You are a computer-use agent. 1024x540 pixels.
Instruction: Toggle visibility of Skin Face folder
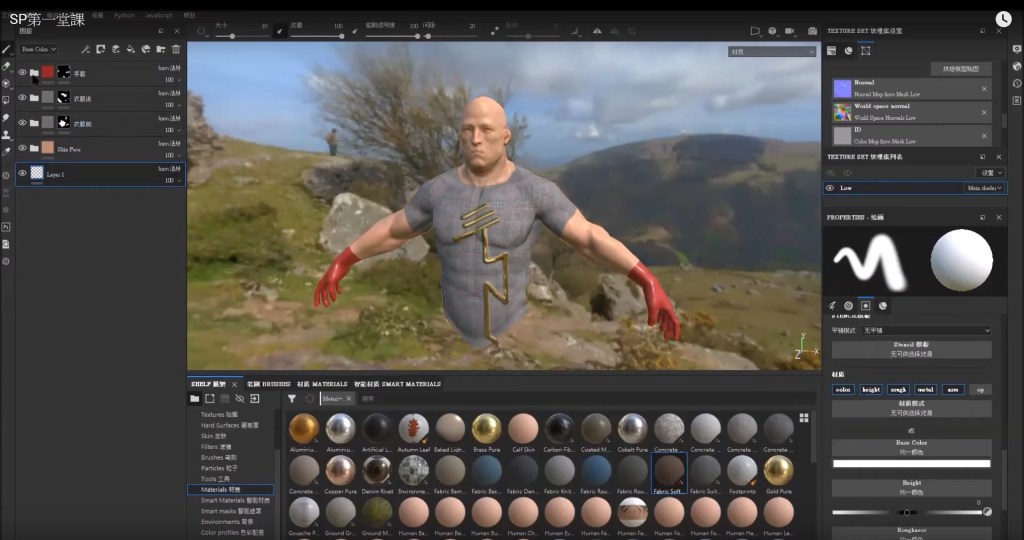22,148
